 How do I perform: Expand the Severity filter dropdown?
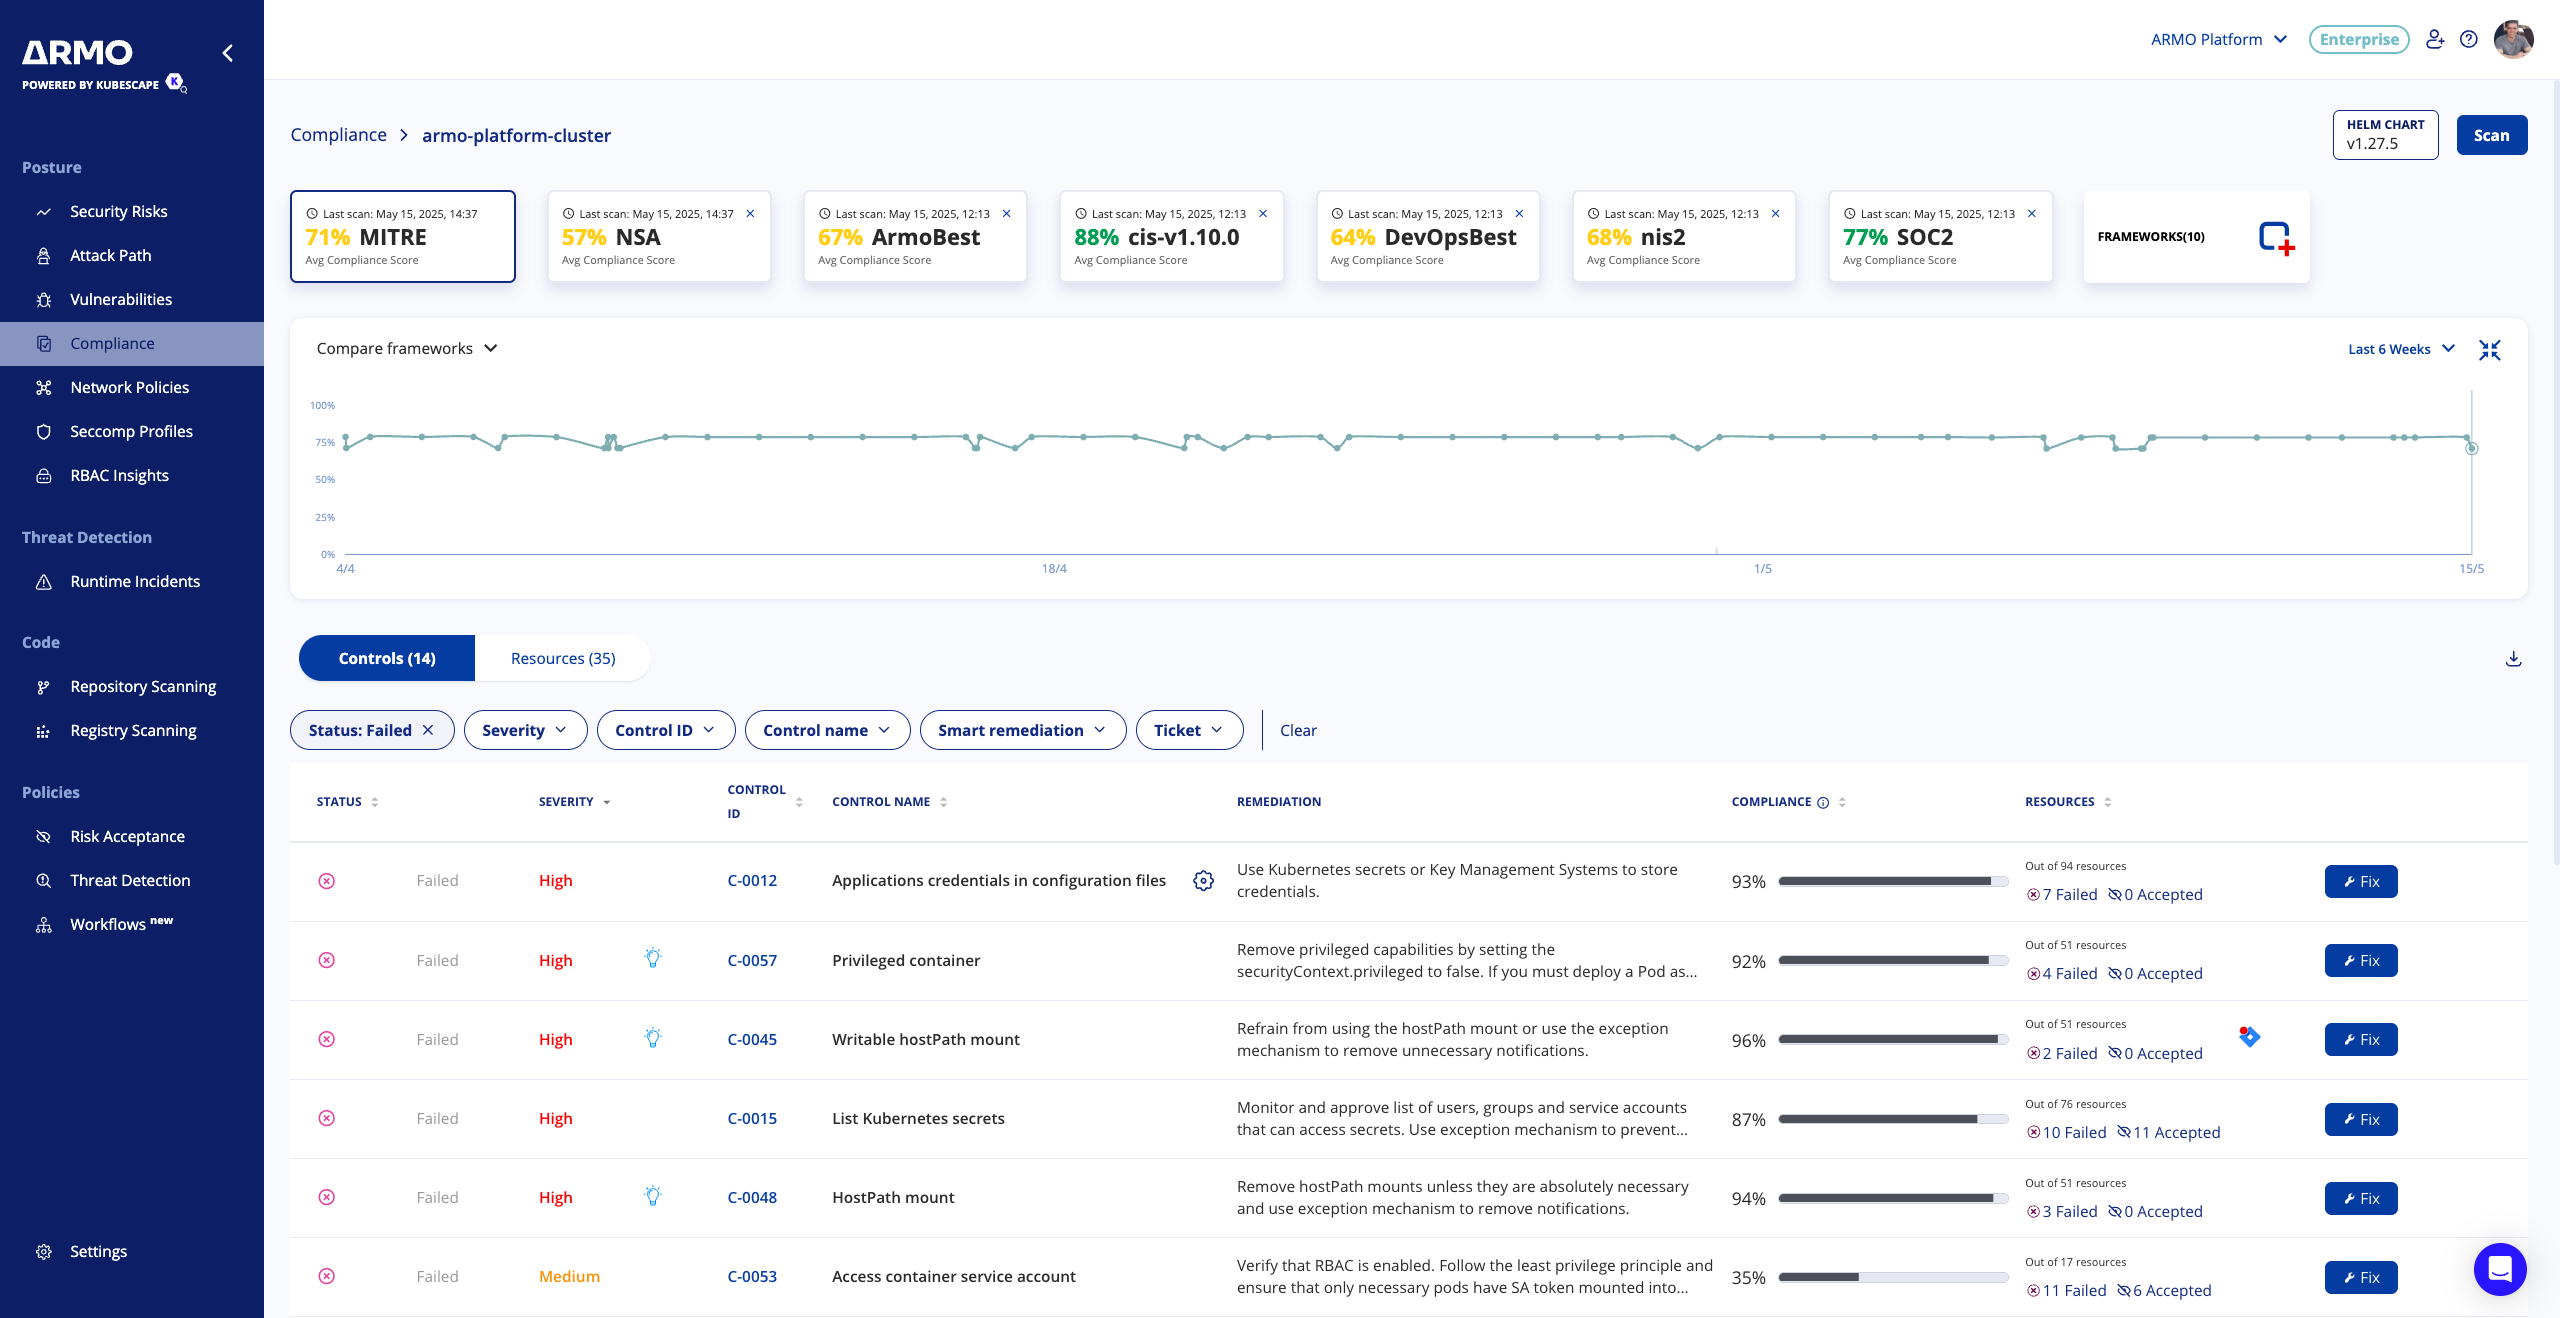pos(524,730)
